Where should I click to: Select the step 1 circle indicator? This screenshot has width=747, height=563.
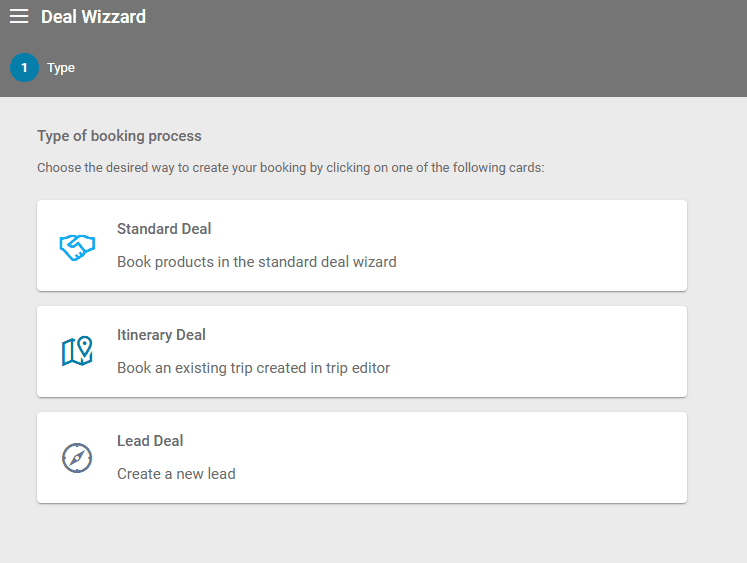(24, 68)
